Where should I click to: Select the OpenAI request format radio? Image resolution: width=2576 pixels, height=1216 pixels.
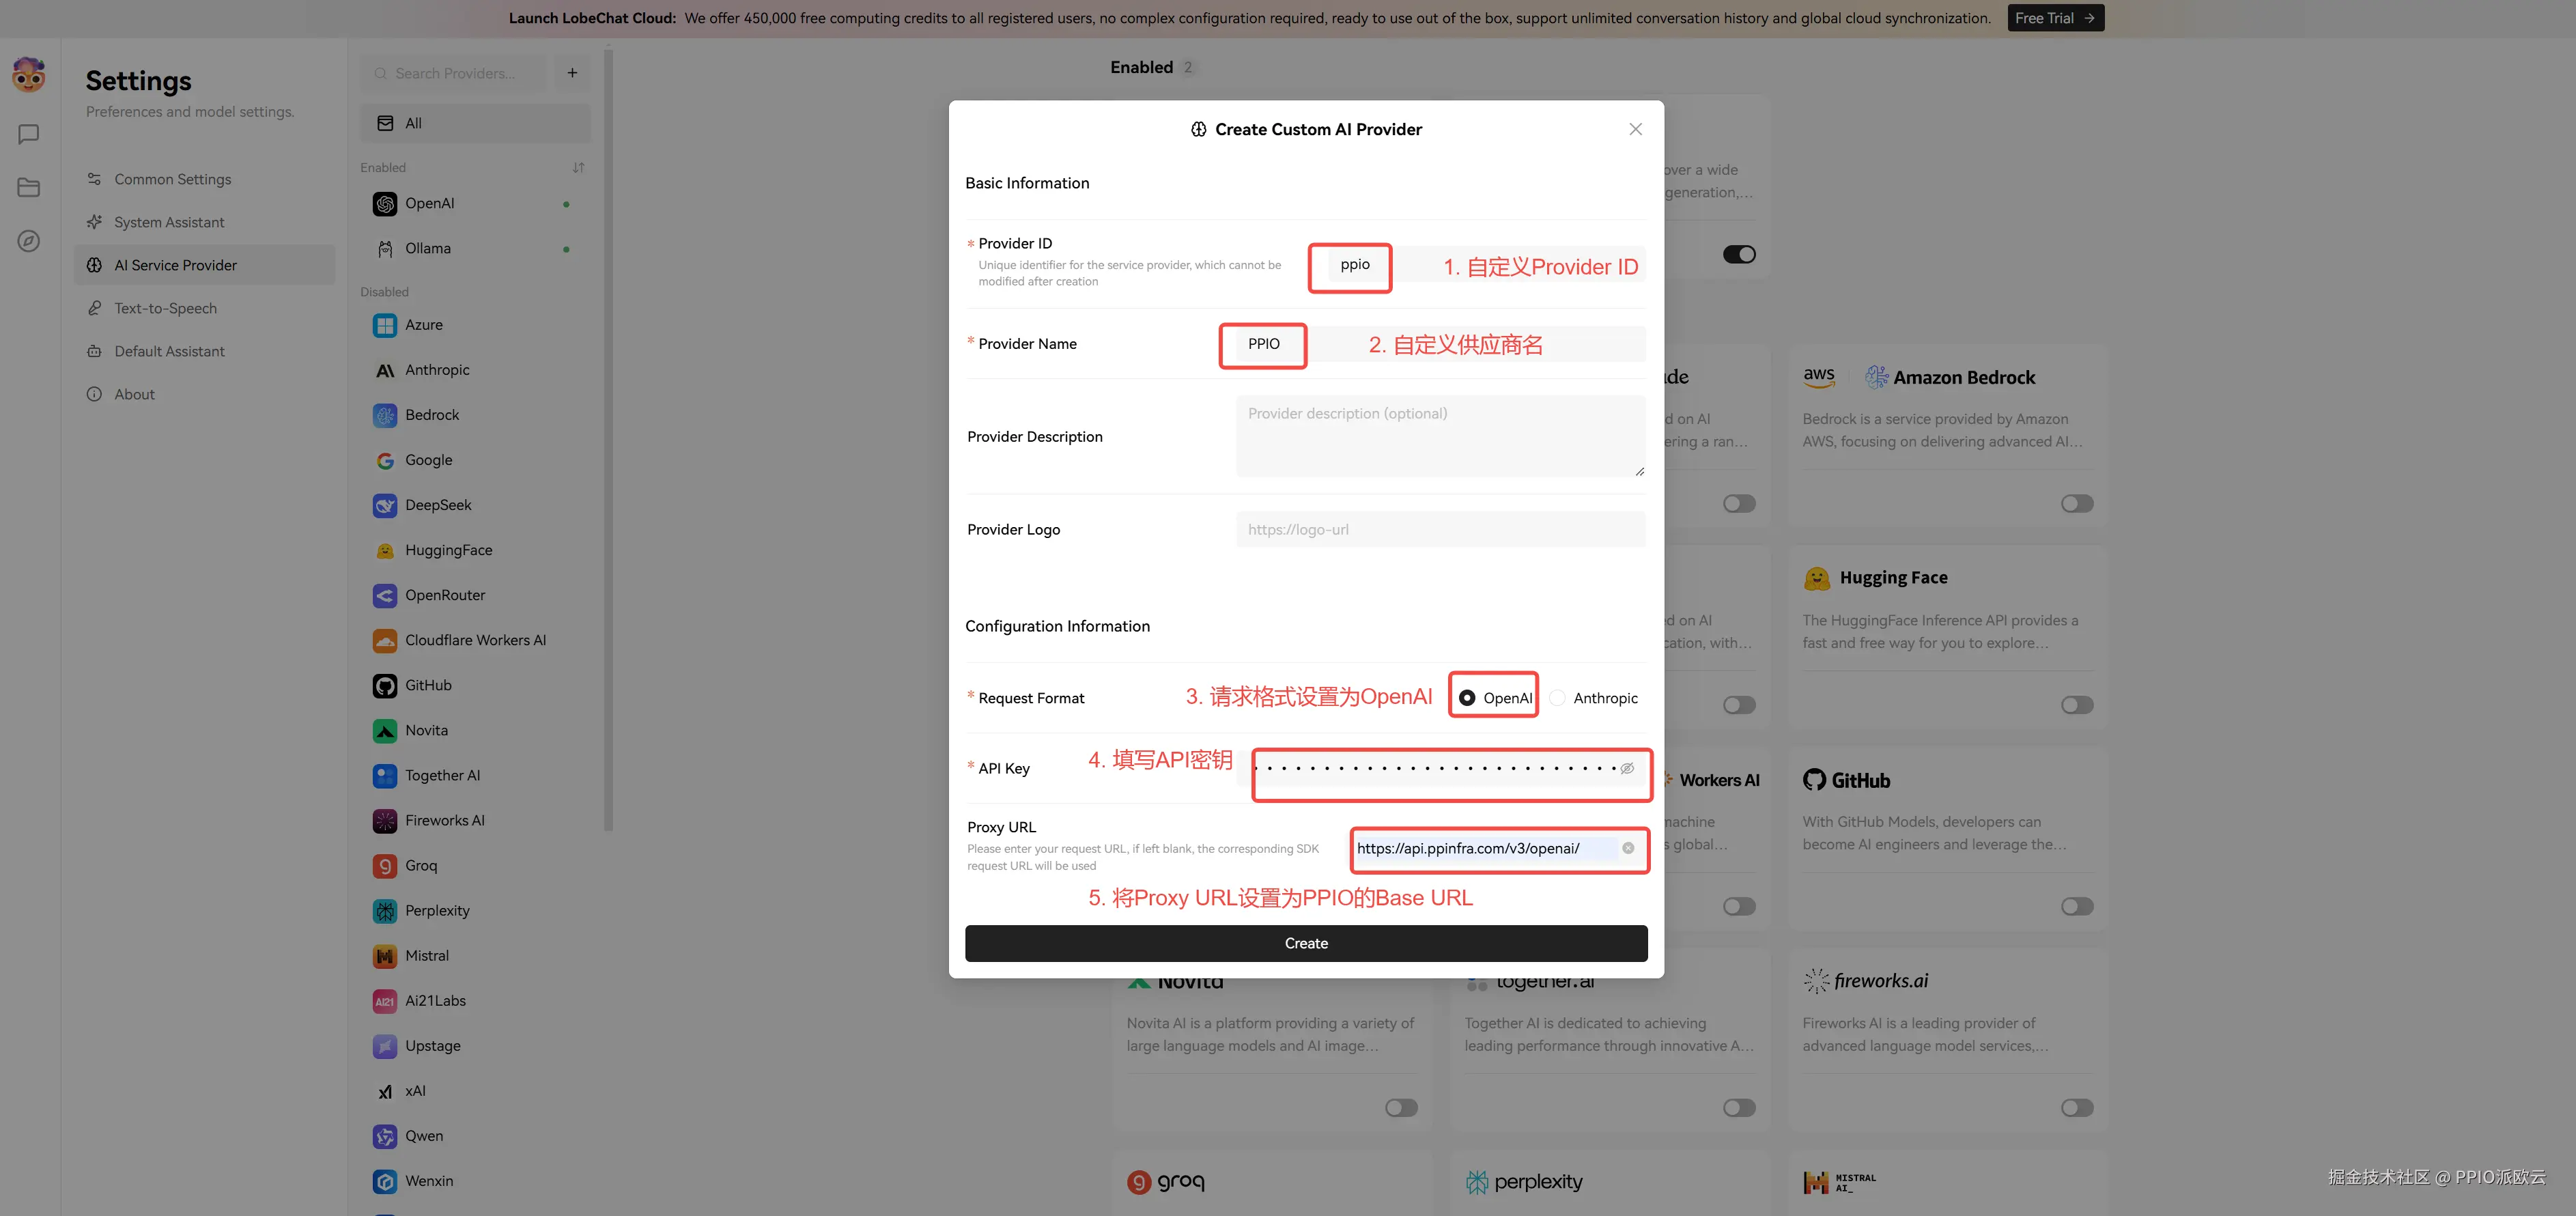pos(1467,698)
